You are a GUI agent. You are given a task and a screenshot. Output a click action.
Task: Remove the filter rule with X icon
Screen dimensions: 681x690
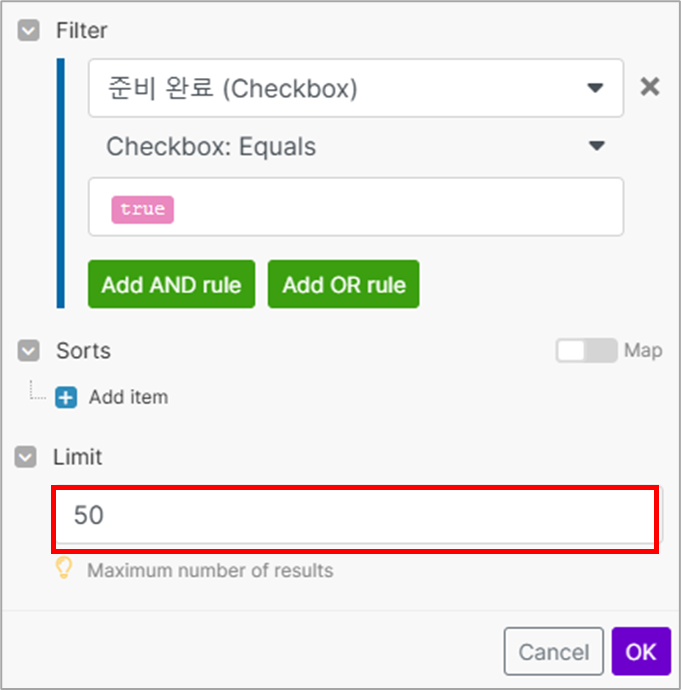[x=650, y=87]
